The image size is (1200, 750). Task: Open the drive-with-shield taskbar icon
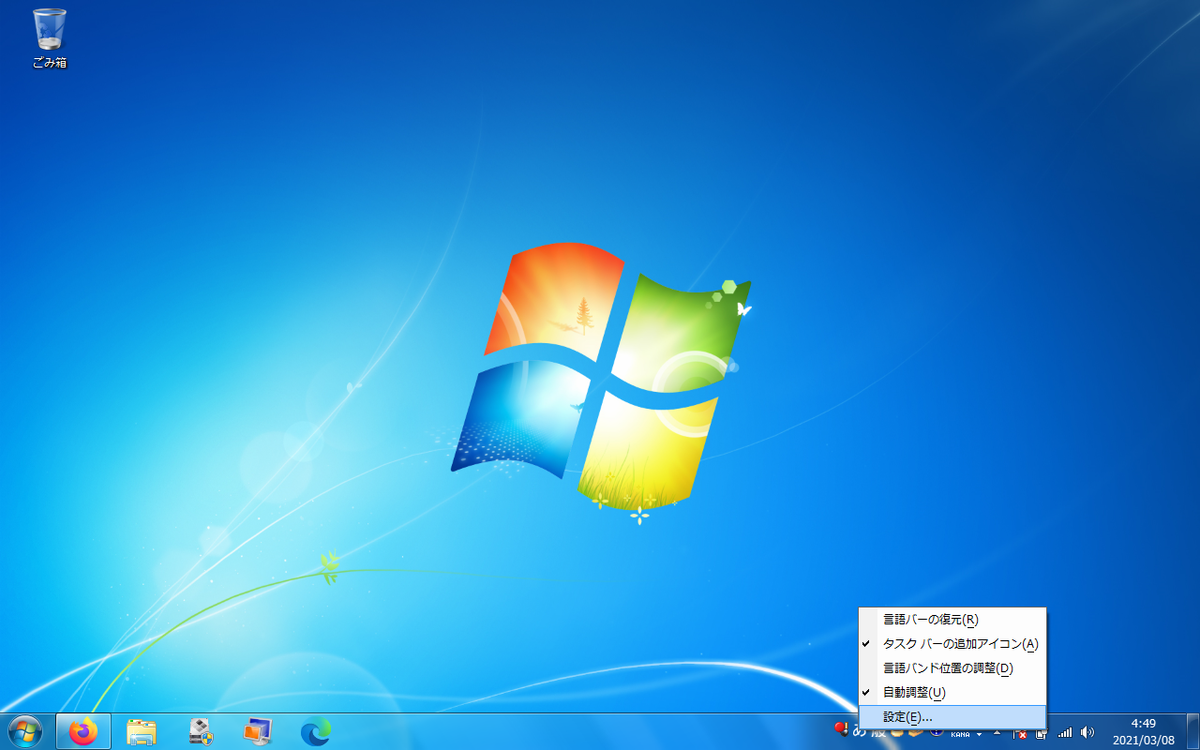(200, 732)
